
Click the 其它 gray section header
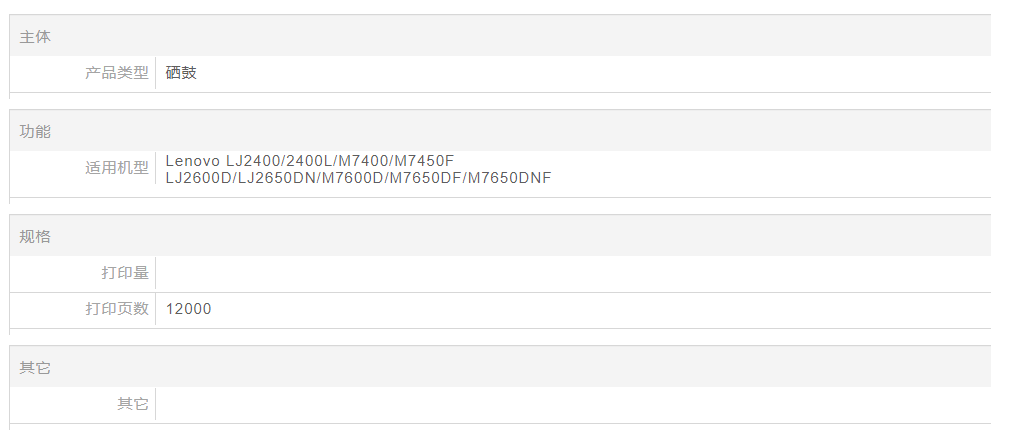pos(35,368)
